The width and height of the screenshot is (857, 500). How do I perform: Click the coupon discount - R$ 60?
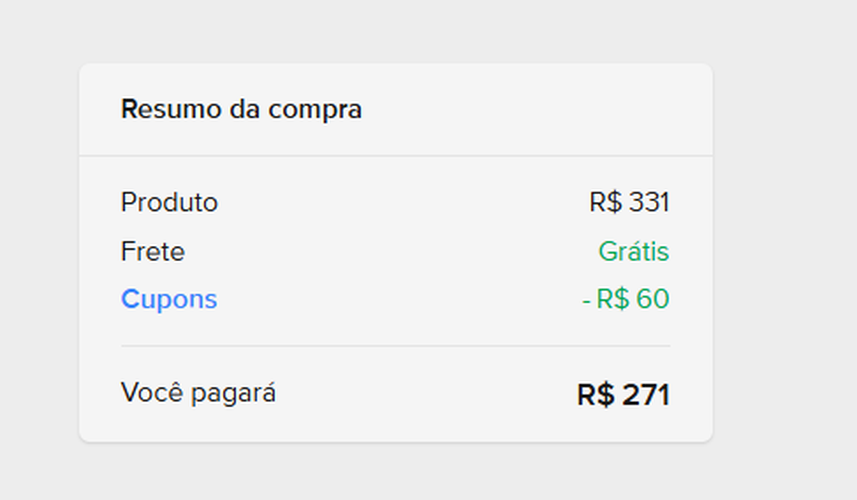click(x=626, y=299)
